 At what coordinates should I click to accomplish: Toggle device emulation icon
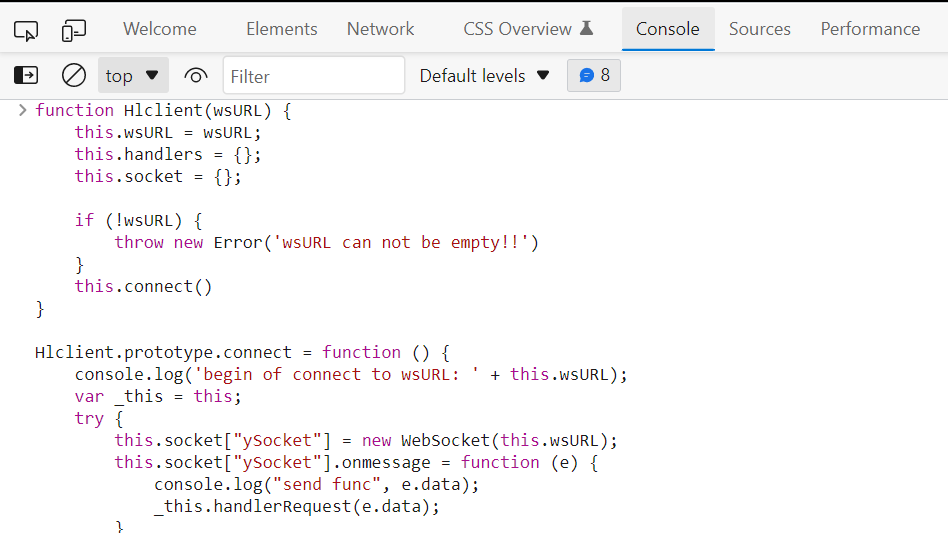[x=74, y=30]
